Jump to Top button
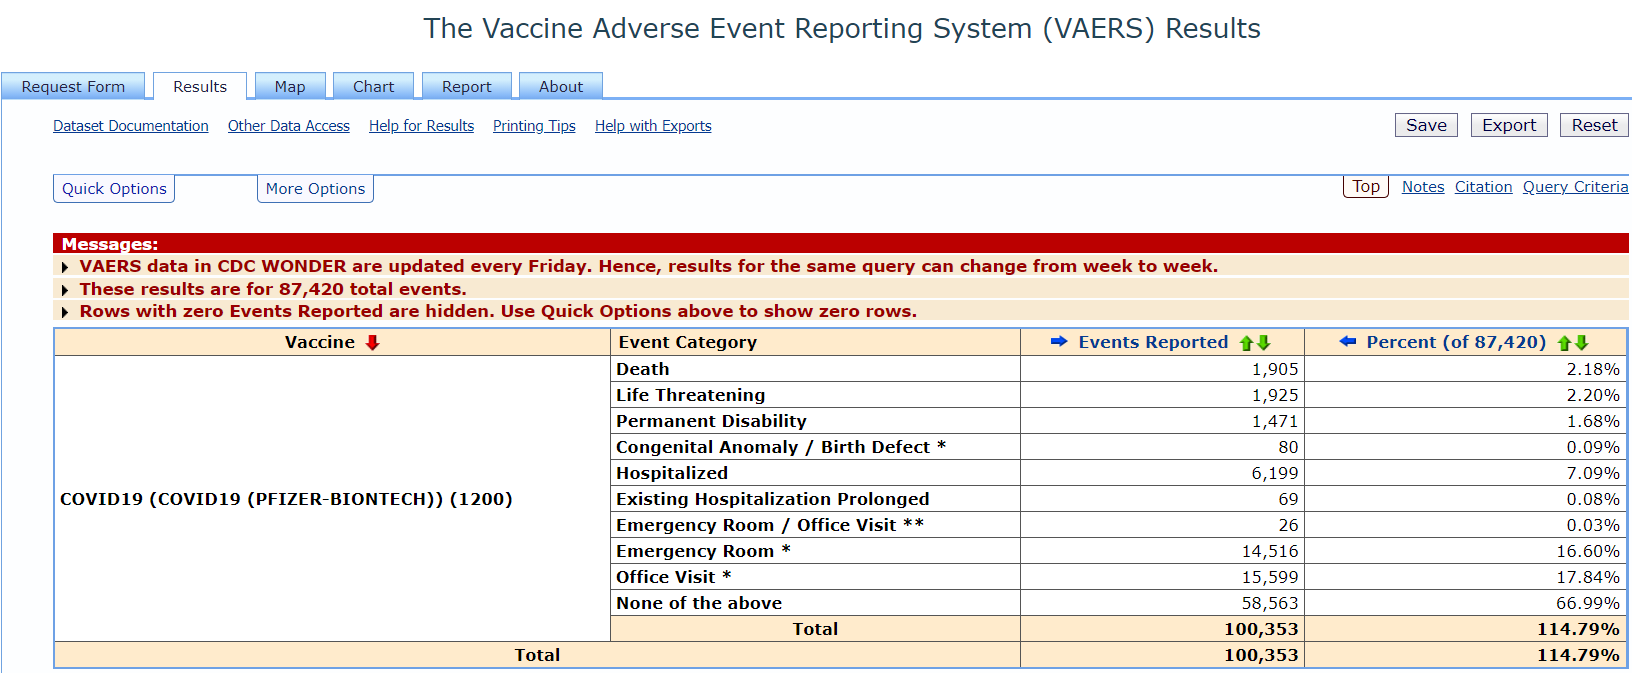This screenshot has width=1632, height=673. 1366,187
